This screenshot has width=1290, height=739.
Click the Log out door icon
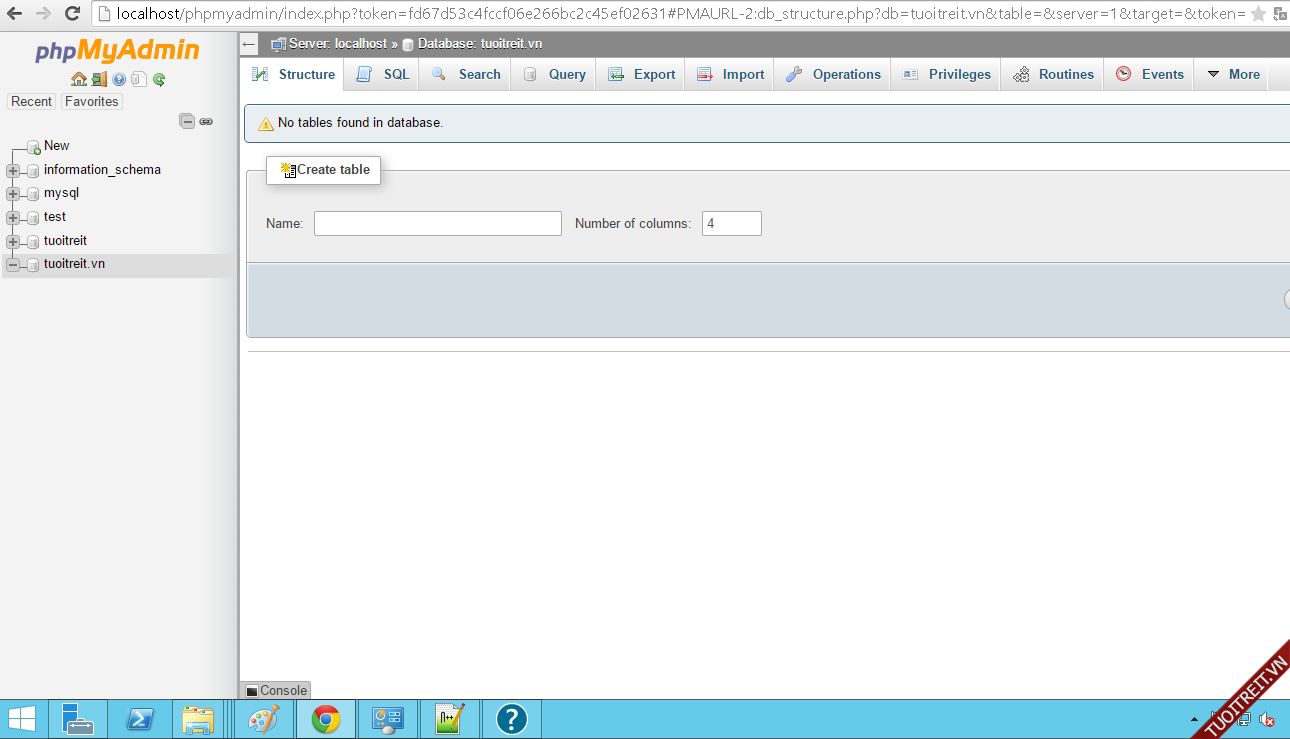(99, 79)
